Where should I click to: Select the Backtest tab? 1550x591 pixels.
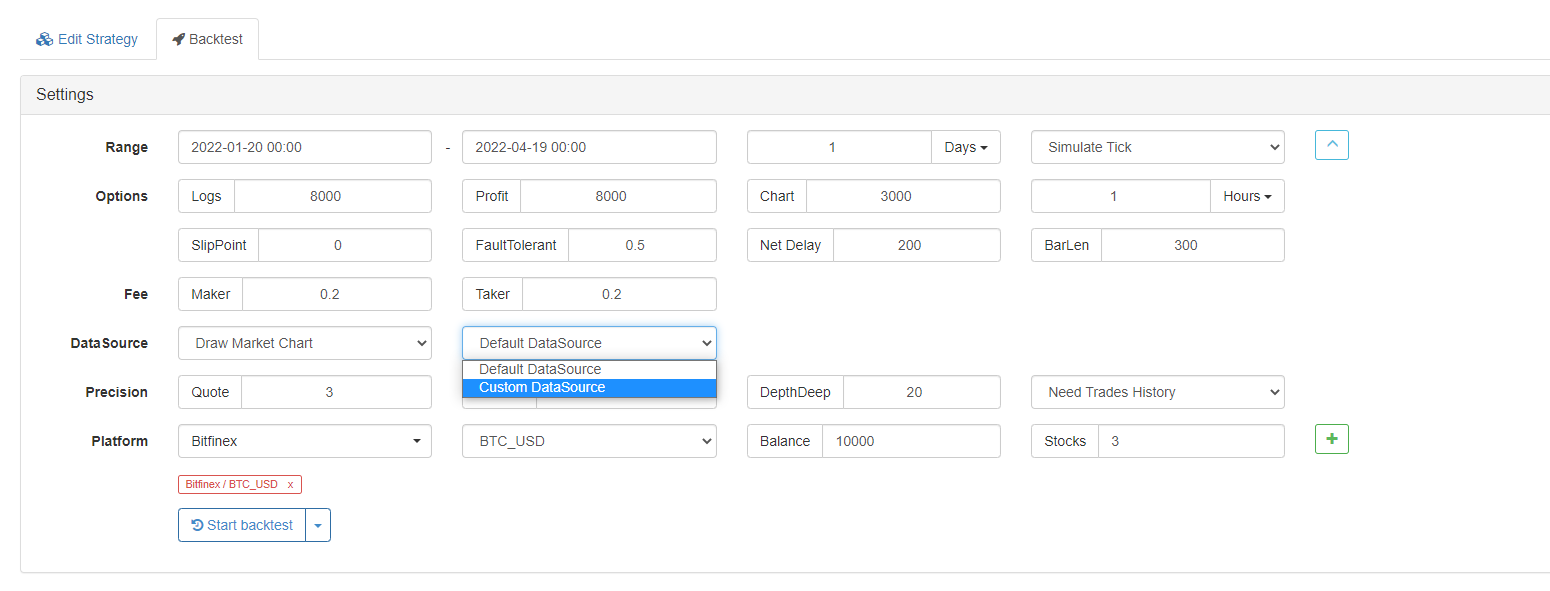[207, 39]
